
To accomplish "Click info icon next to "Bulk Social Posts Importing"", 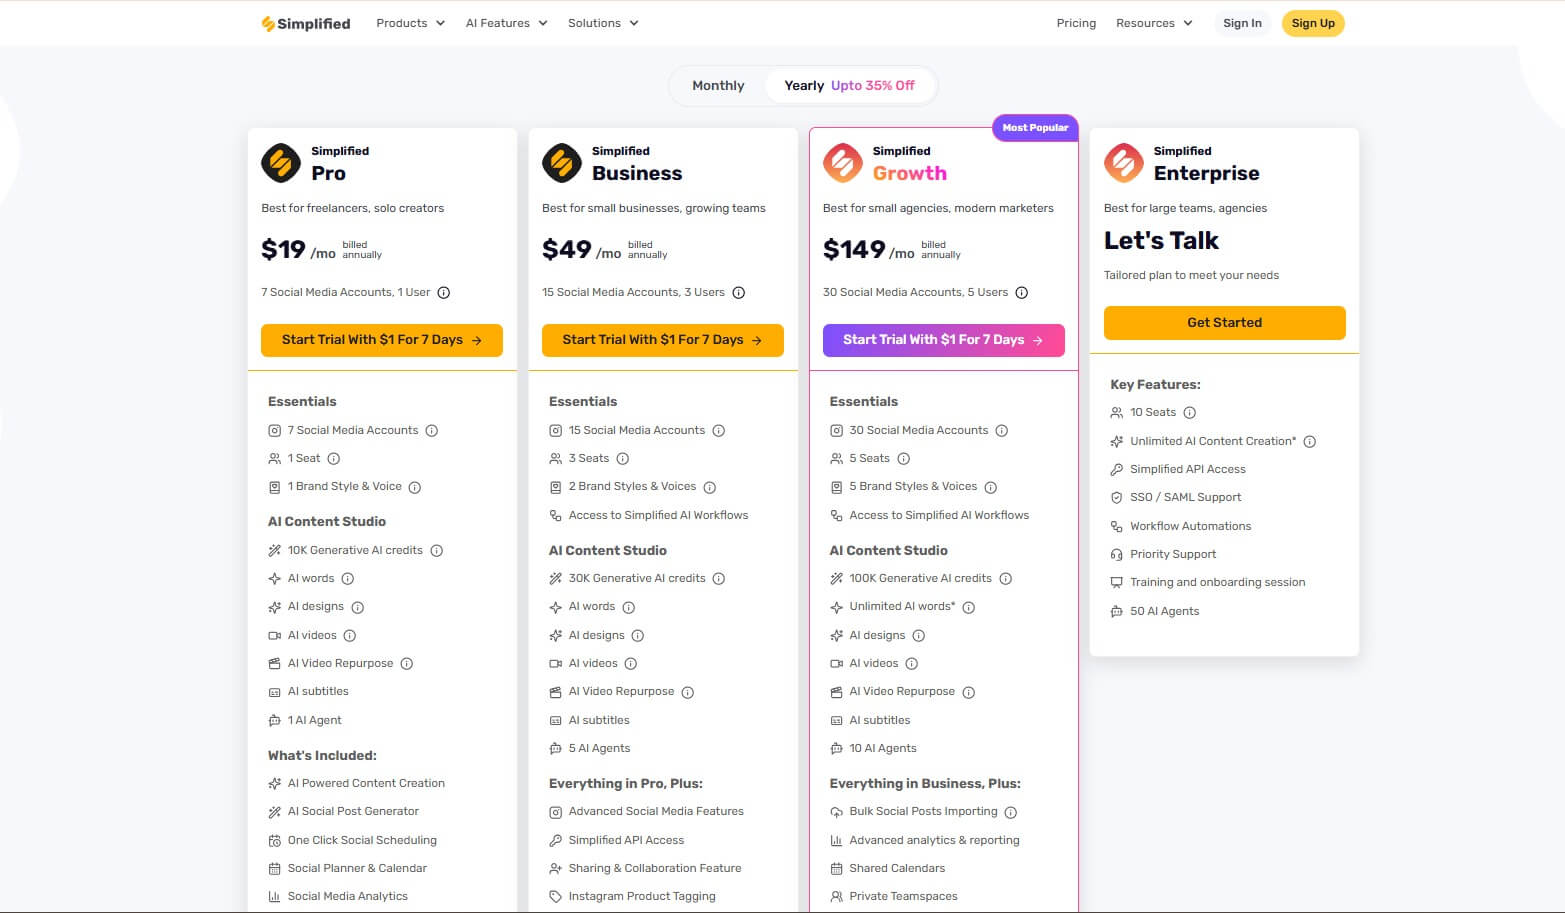I will pos(1011,813).
